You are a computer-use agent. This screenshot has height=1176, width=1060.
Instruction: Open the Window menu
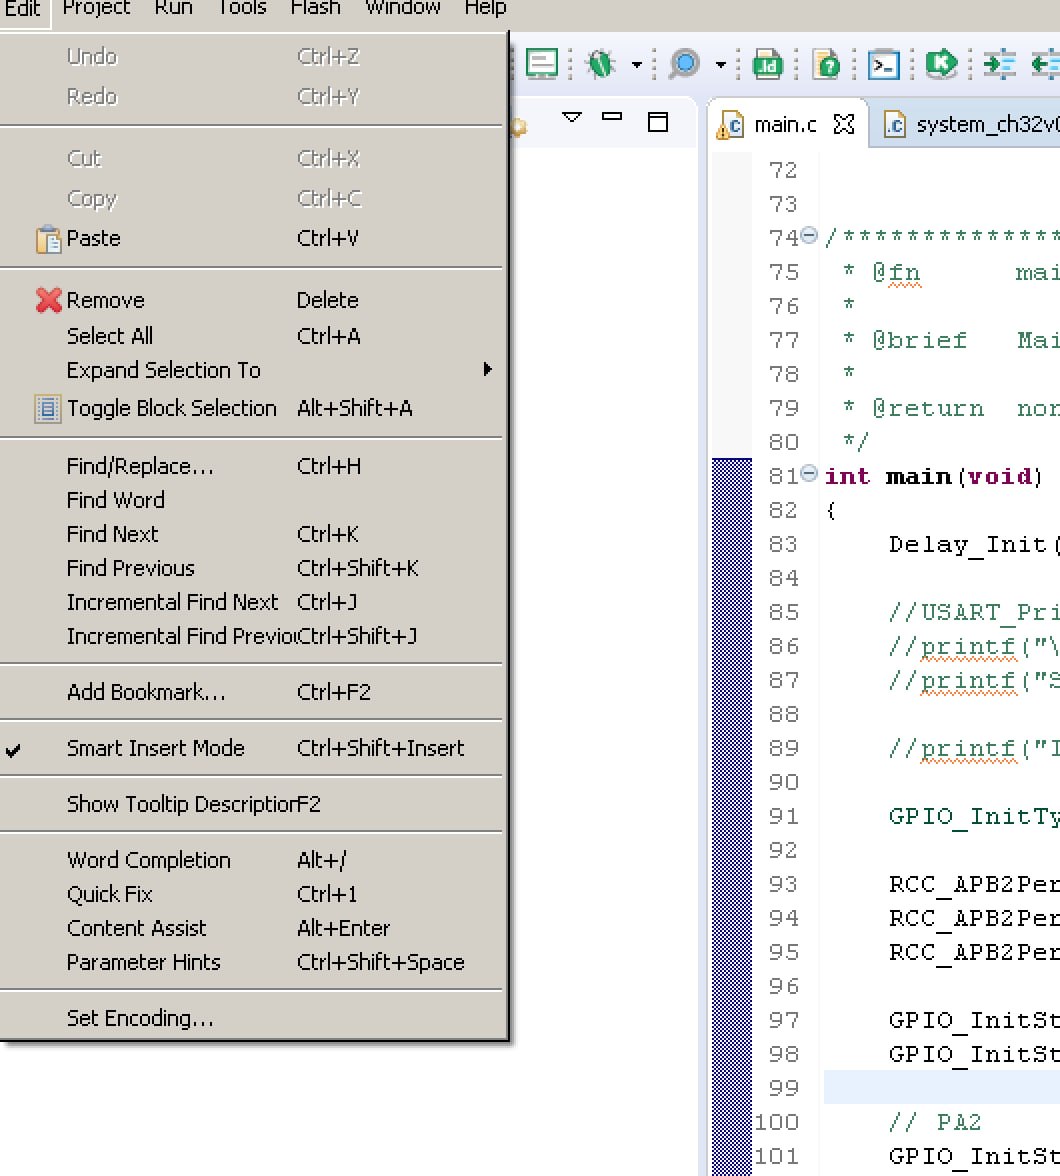pos(403,8)
